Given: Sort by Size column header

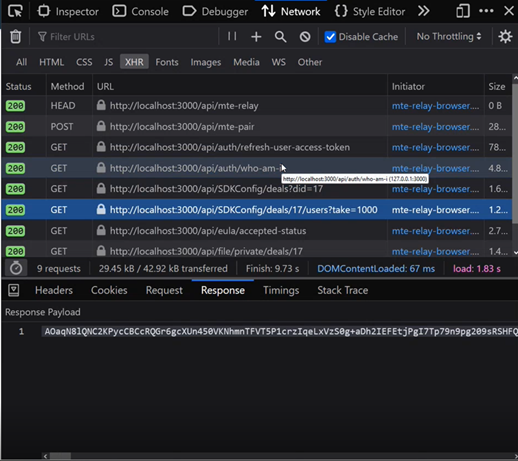Looking at the screenshot, I should click(x=497, y=86).
